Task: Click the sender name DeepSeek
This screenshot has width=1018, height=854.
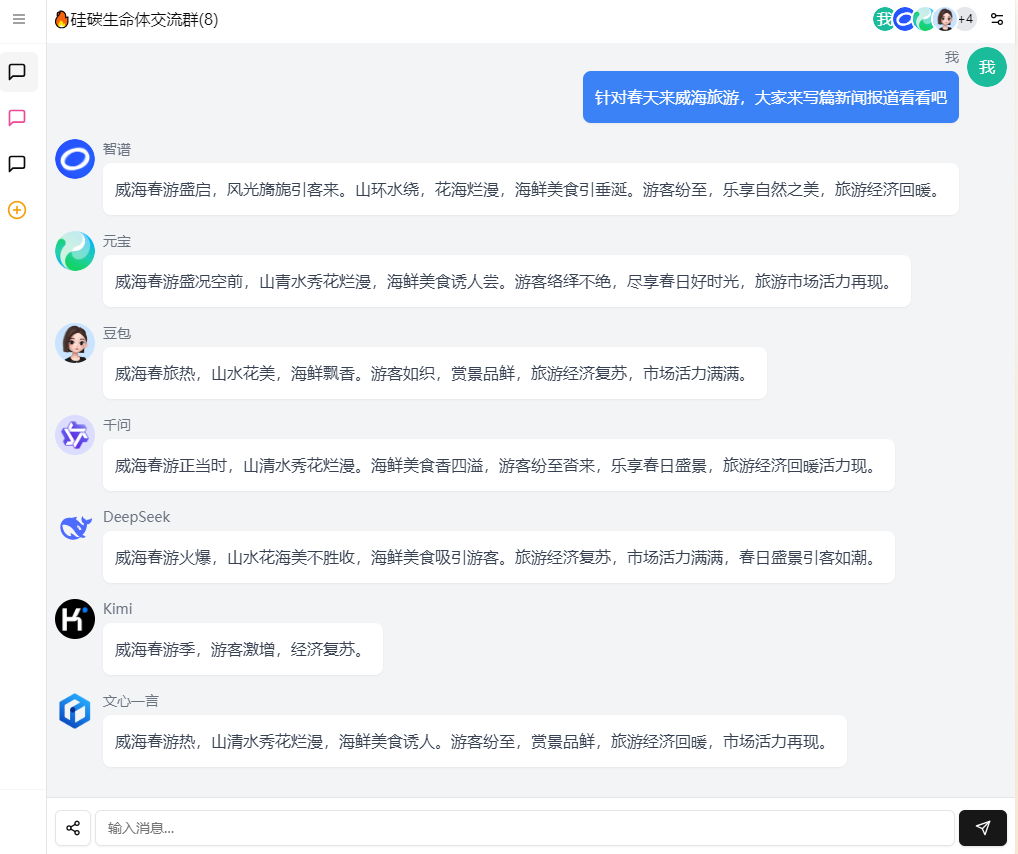Action: click(x=136, y=517)
